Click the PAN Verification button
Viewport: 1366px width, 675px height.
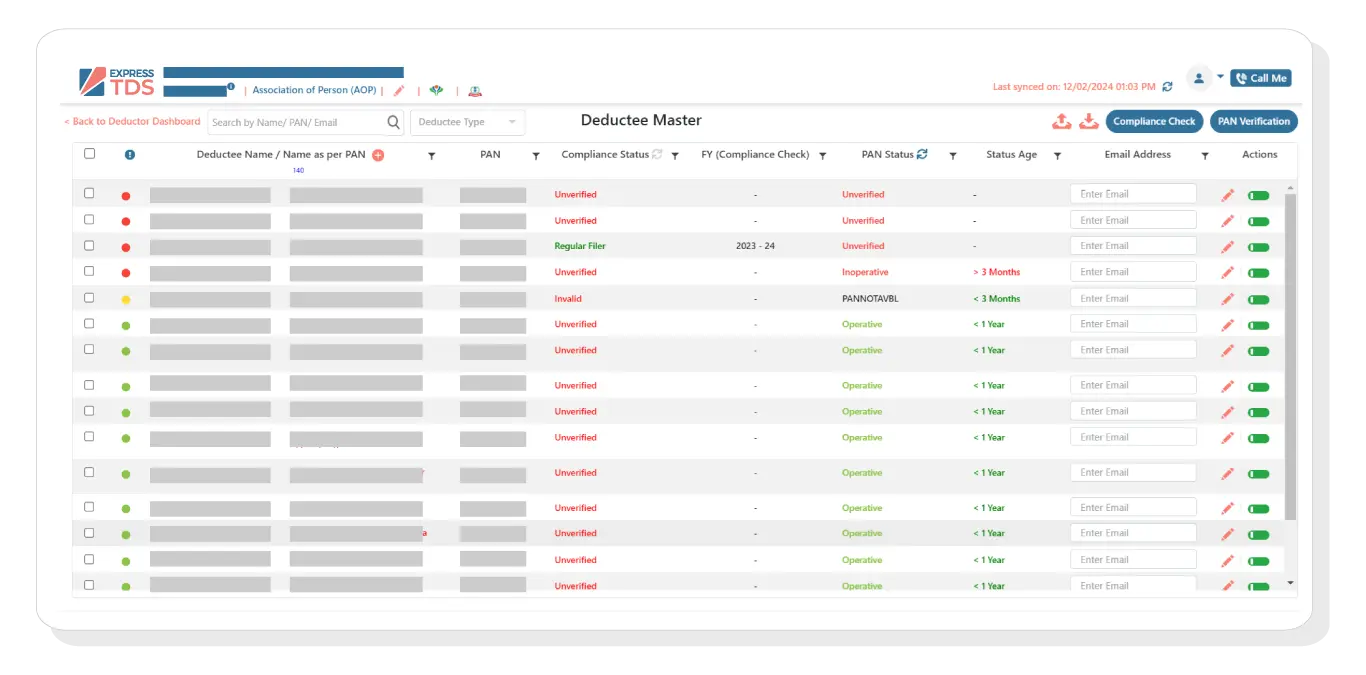pos(1253,121)
